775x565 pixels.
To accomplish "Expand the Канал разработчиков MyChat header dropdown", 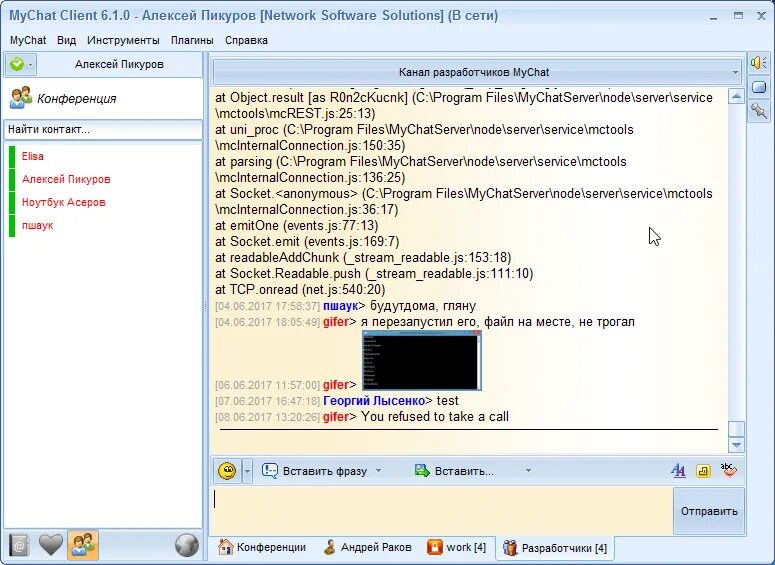I will [734, 73].
